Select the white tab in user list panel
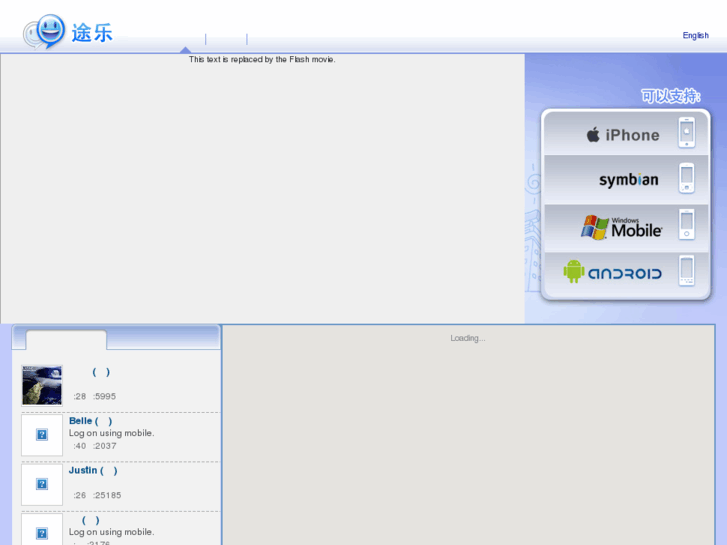Screen dimensions: 727x545 (x=66, y=340)
